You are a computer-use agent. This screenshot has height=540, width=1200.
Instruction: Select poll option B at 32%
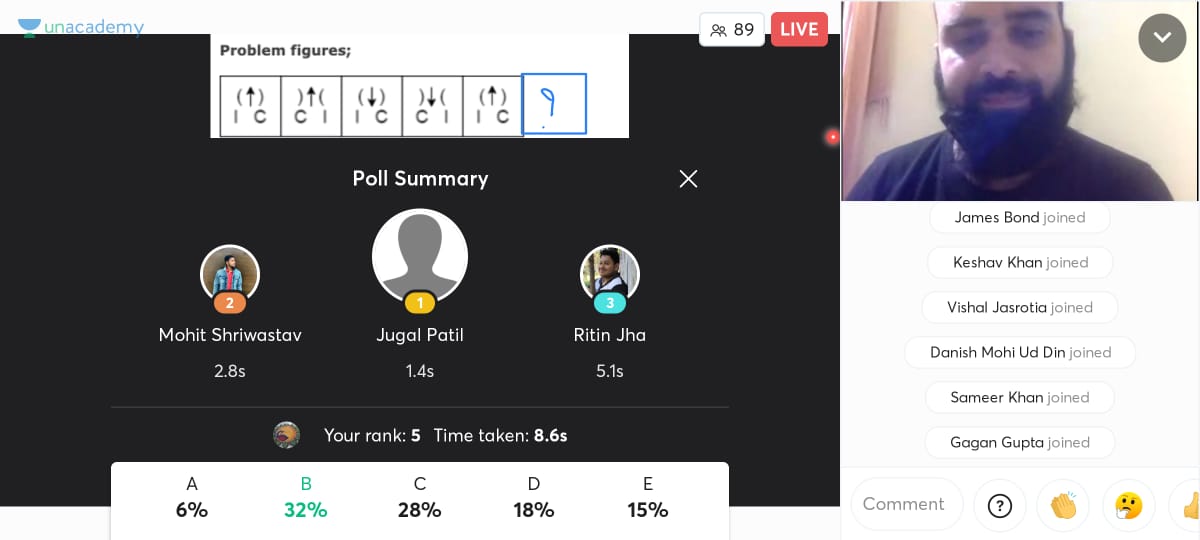306,497
